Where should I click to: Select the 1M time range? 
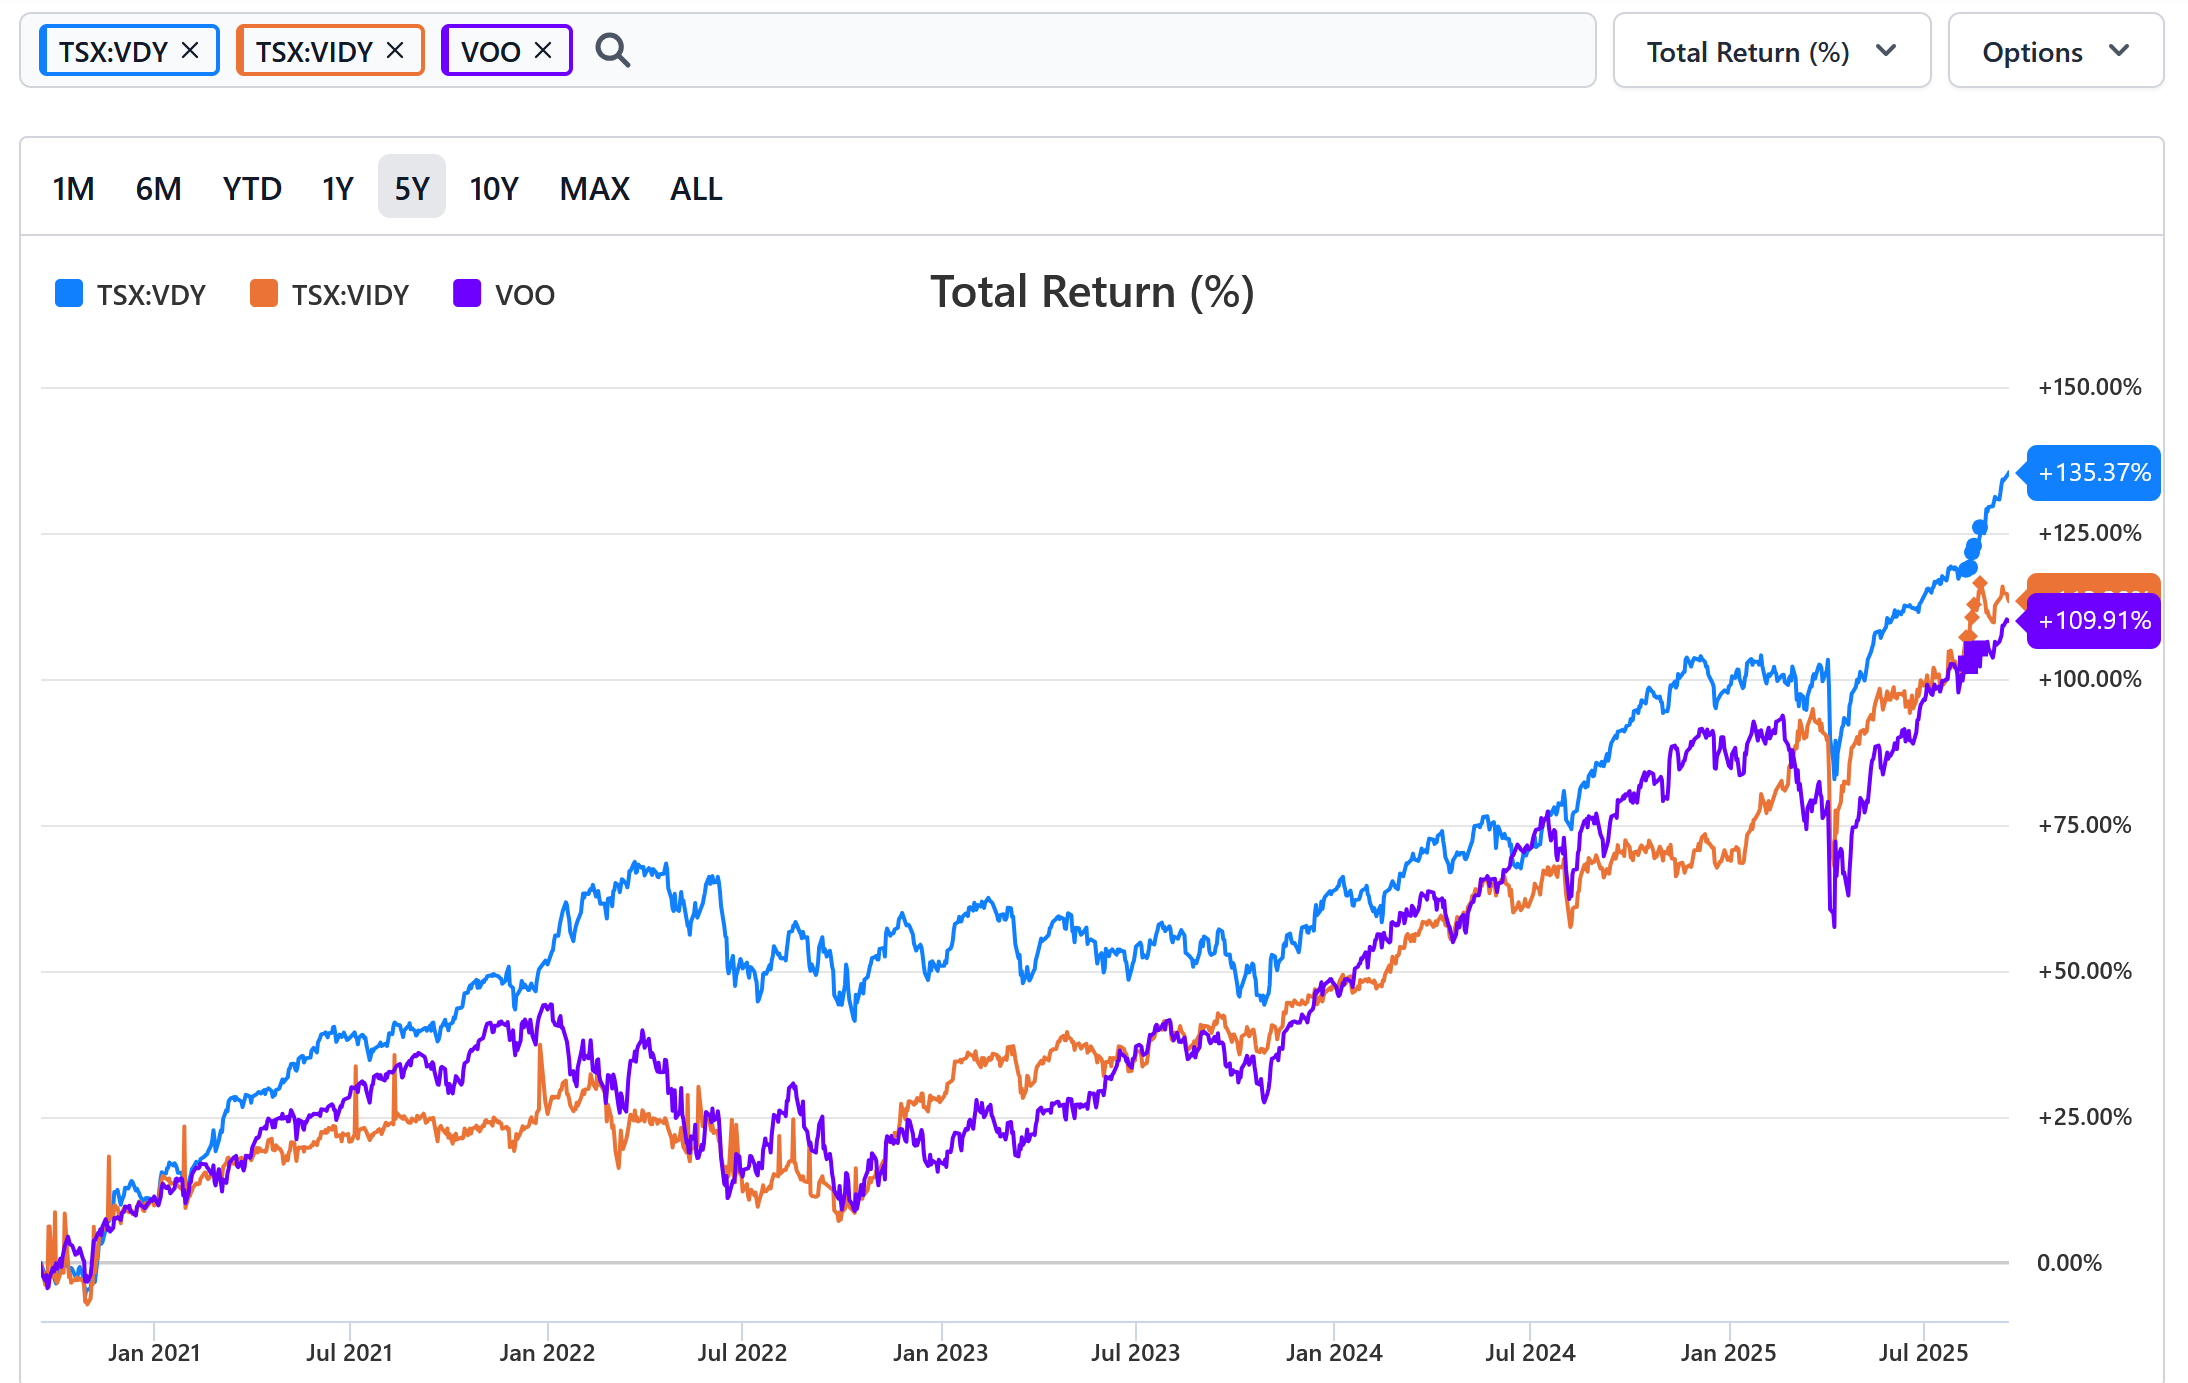click(x=73, y=188)
